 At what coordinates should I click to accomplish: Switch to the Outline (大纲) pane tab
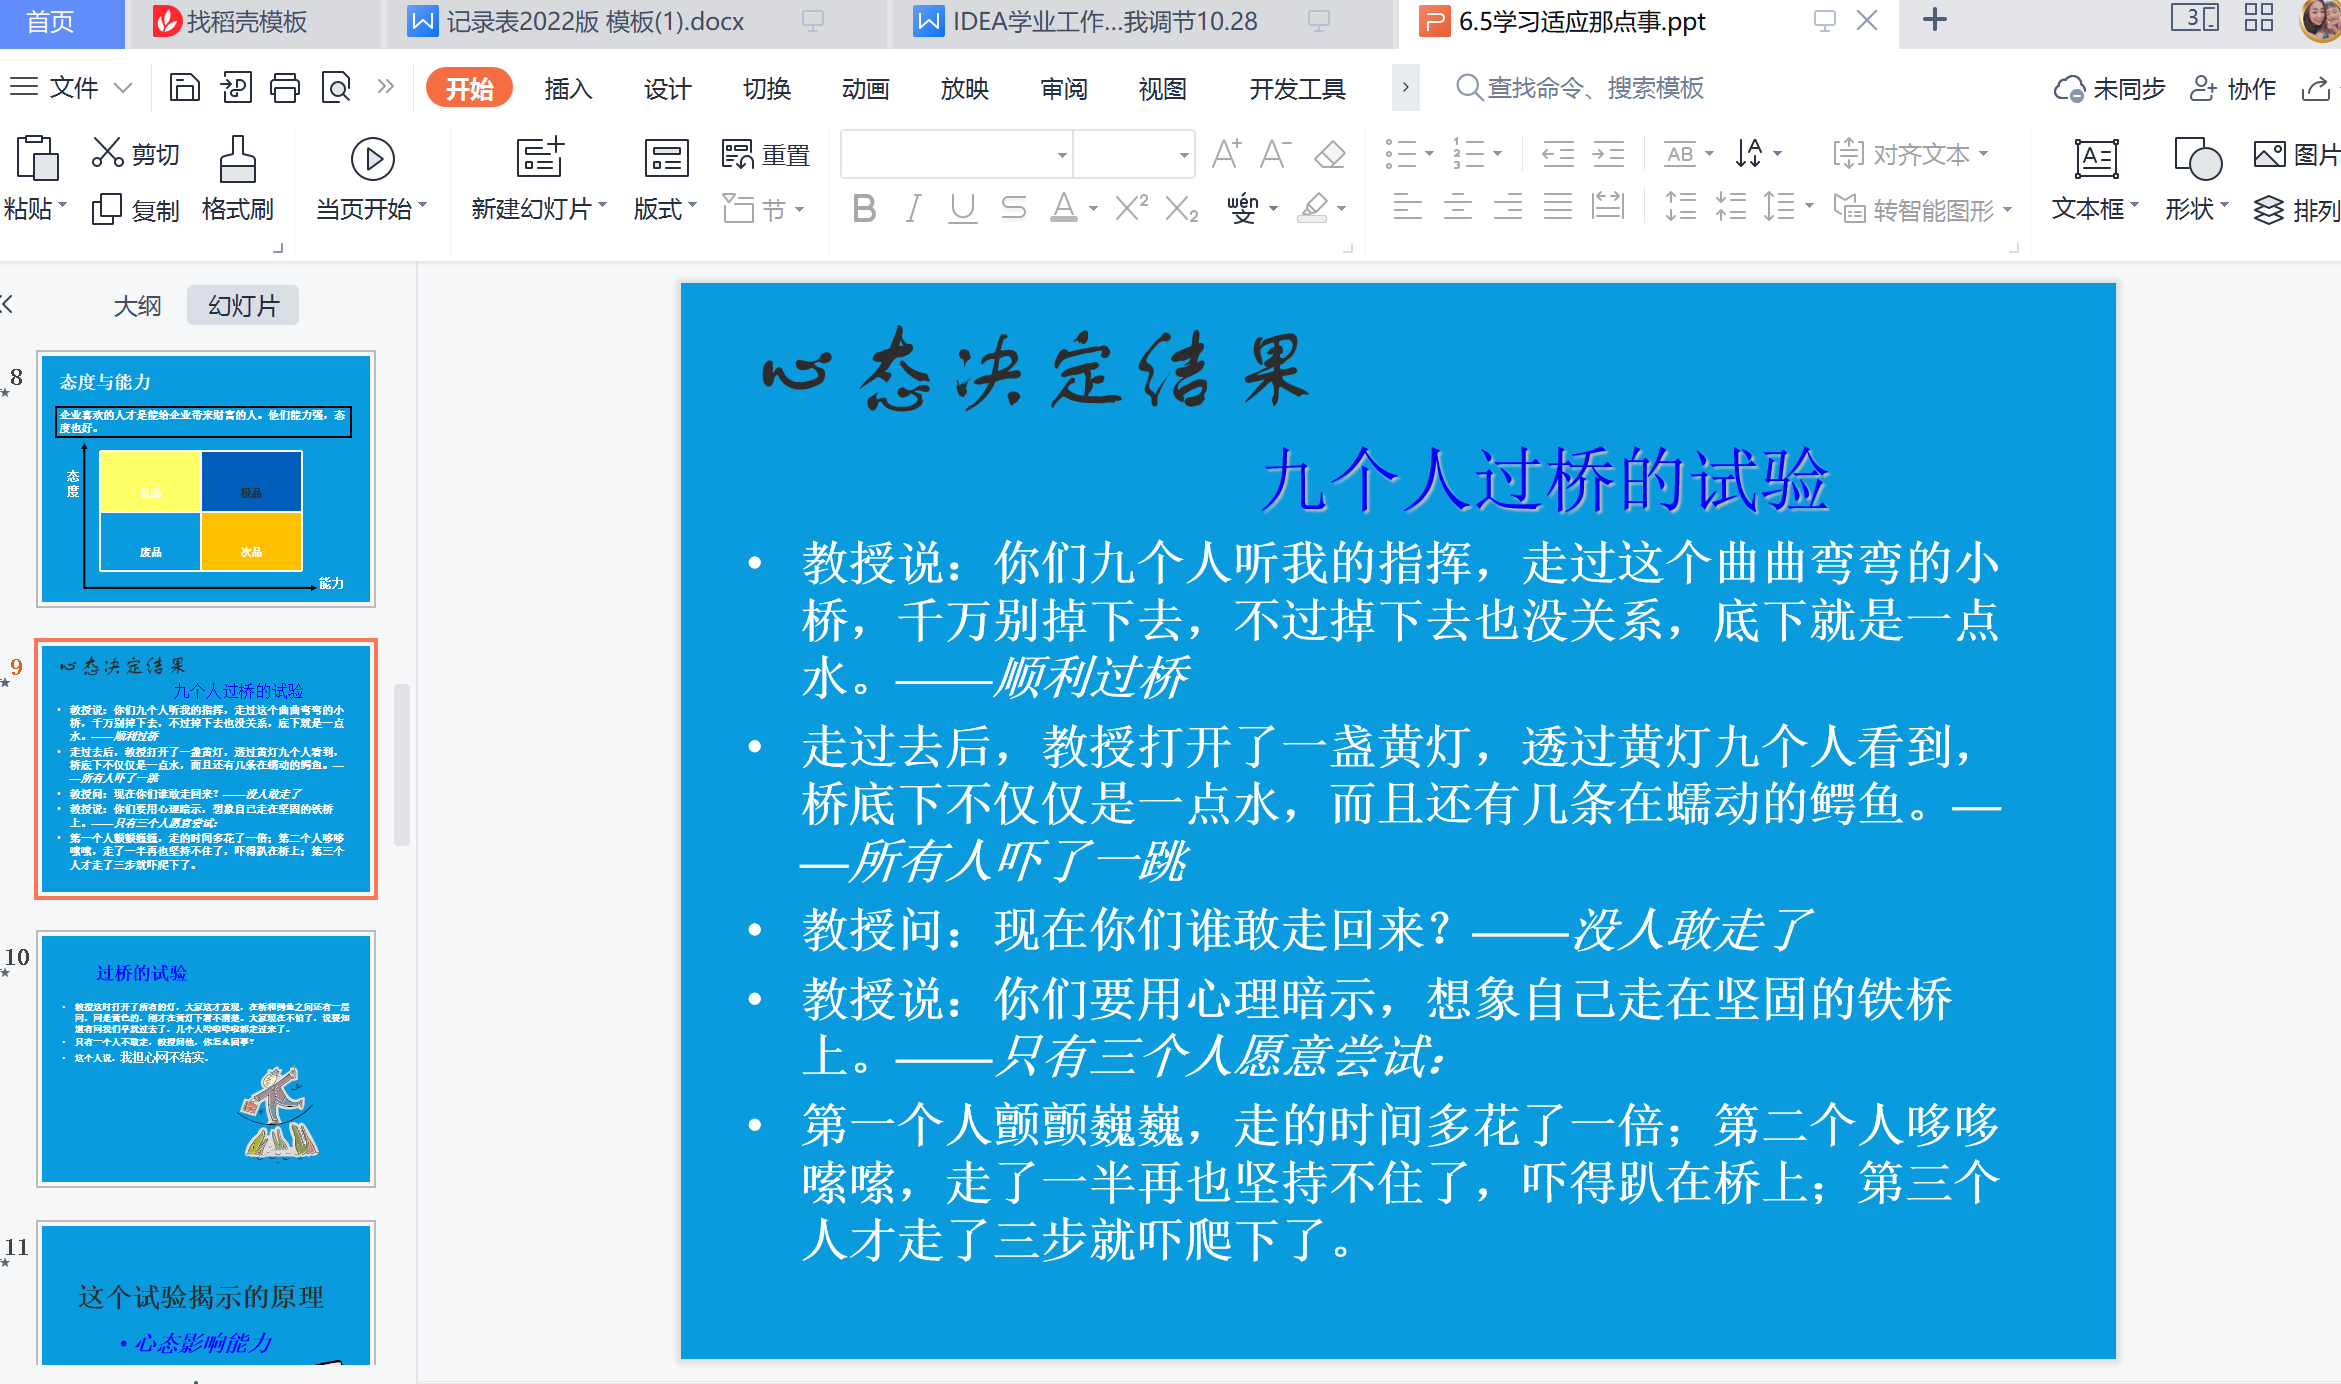click(137, 306)
